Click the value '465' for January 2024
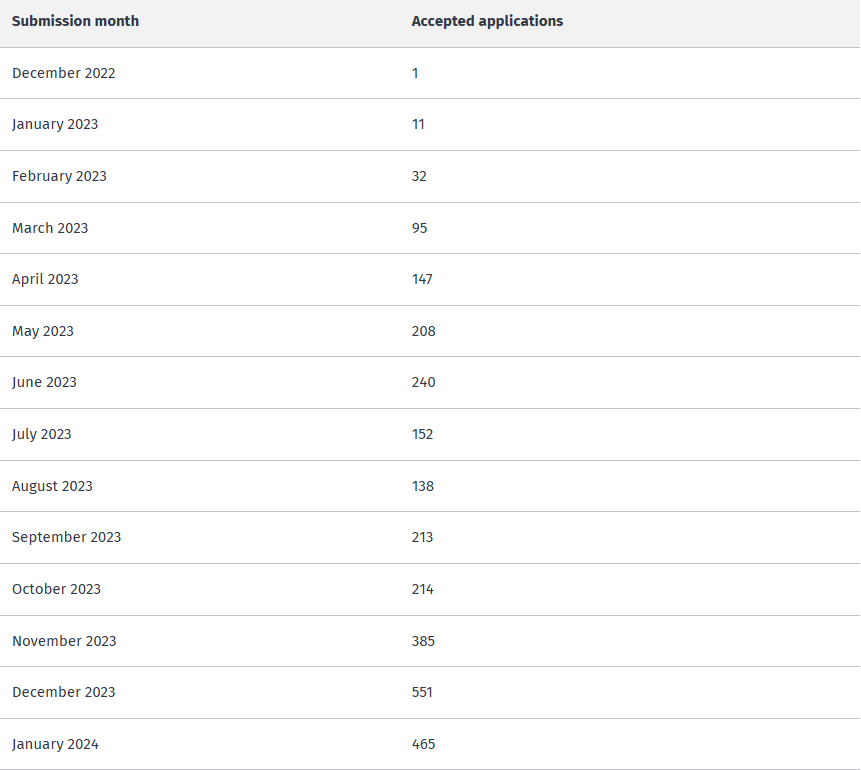The image size is (861, 770). (x=423, y=744)
